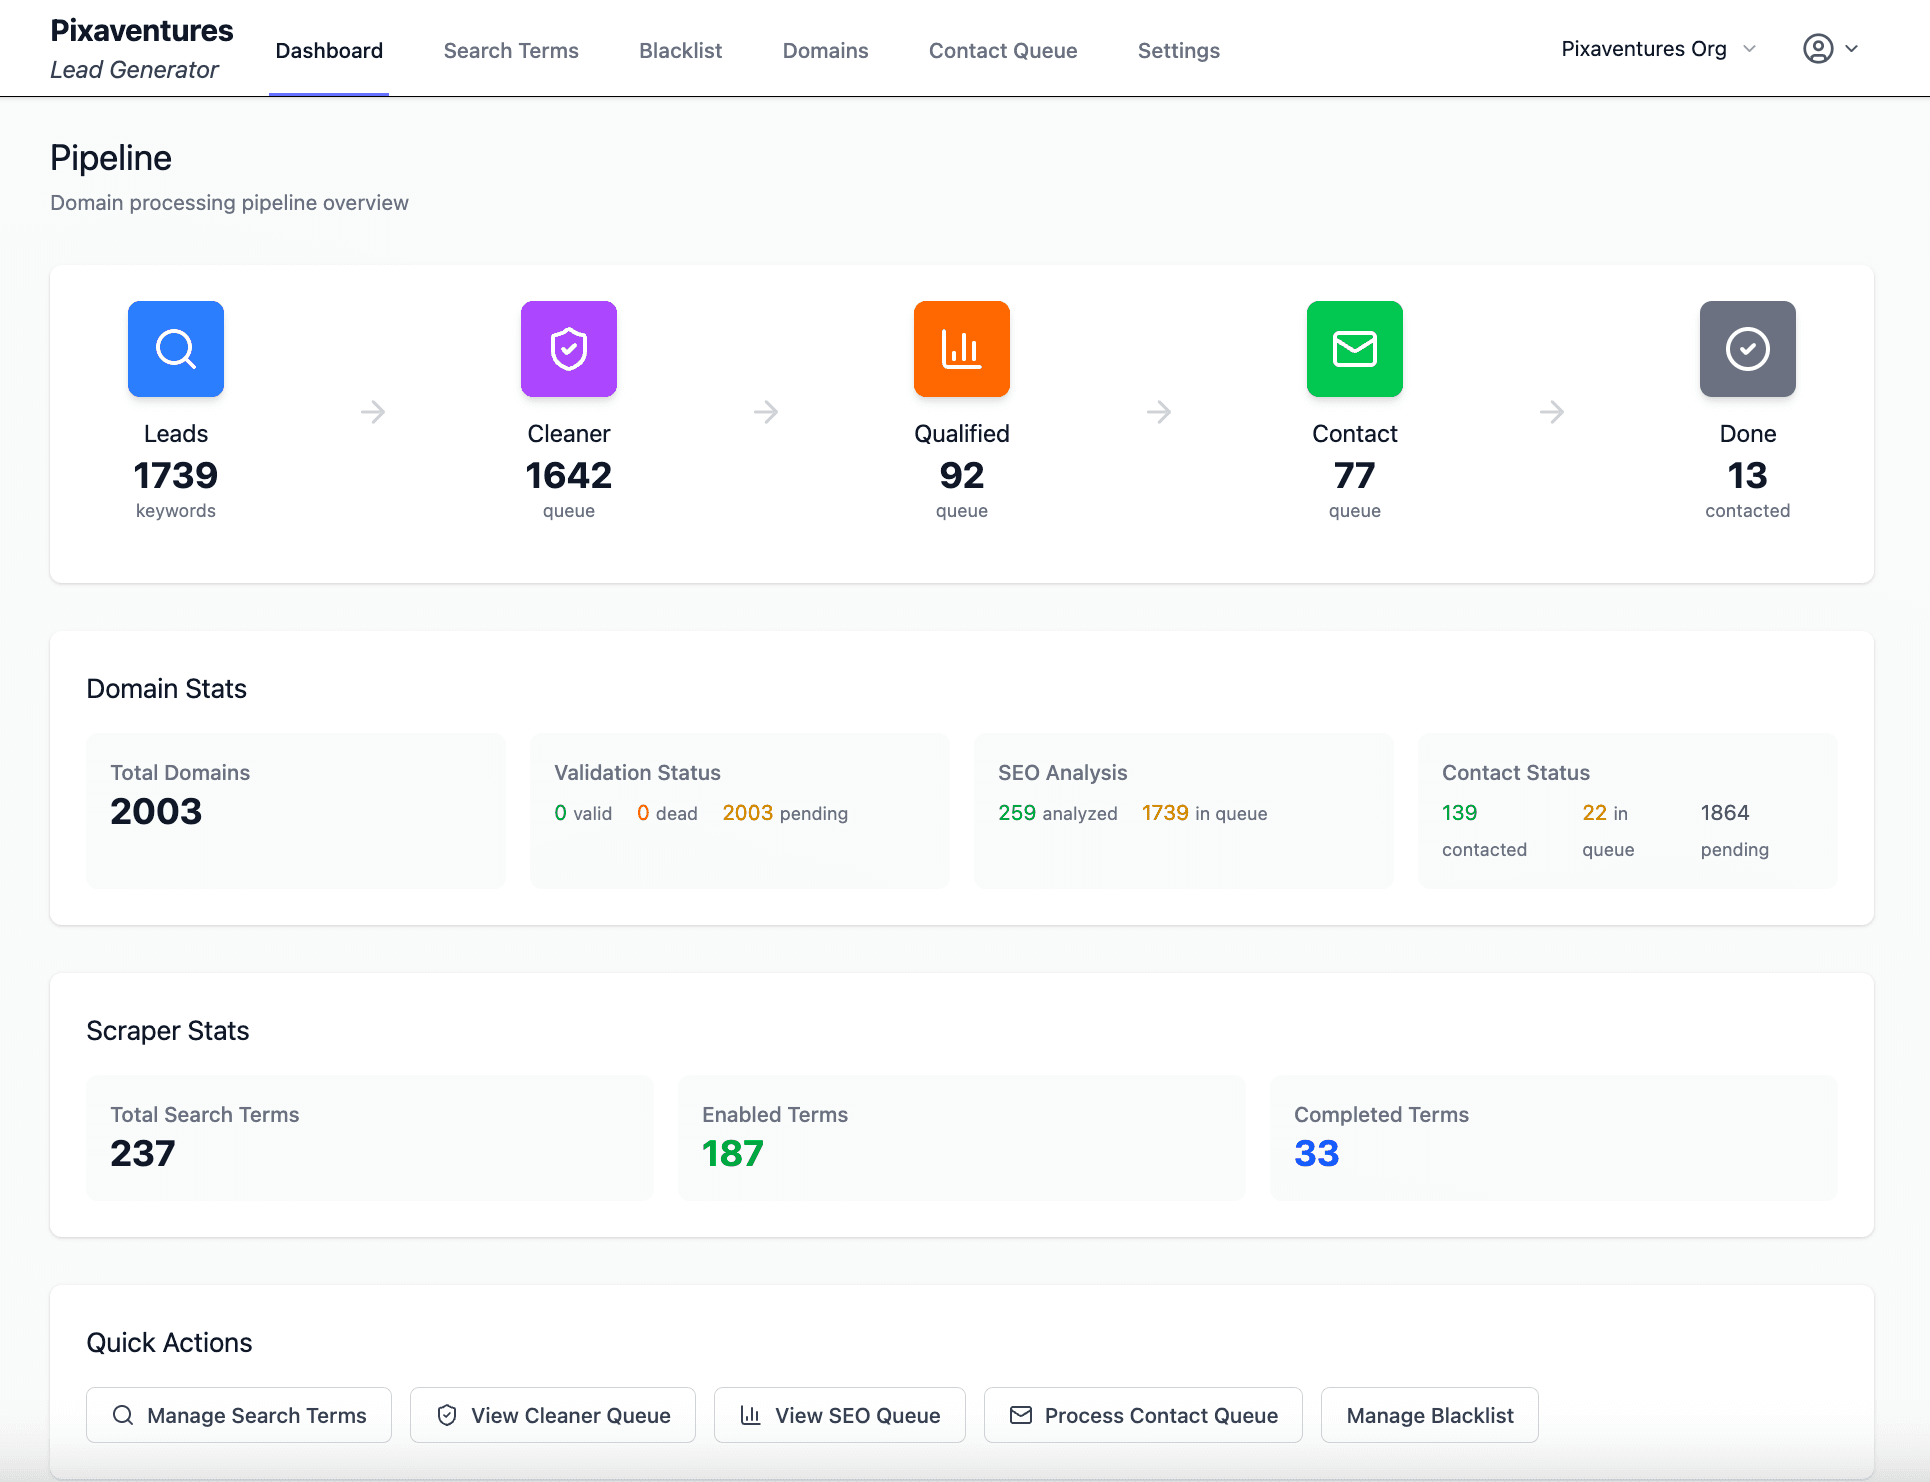Select Domains in the top navigation

pyautogui.click(x=825, y=50)
